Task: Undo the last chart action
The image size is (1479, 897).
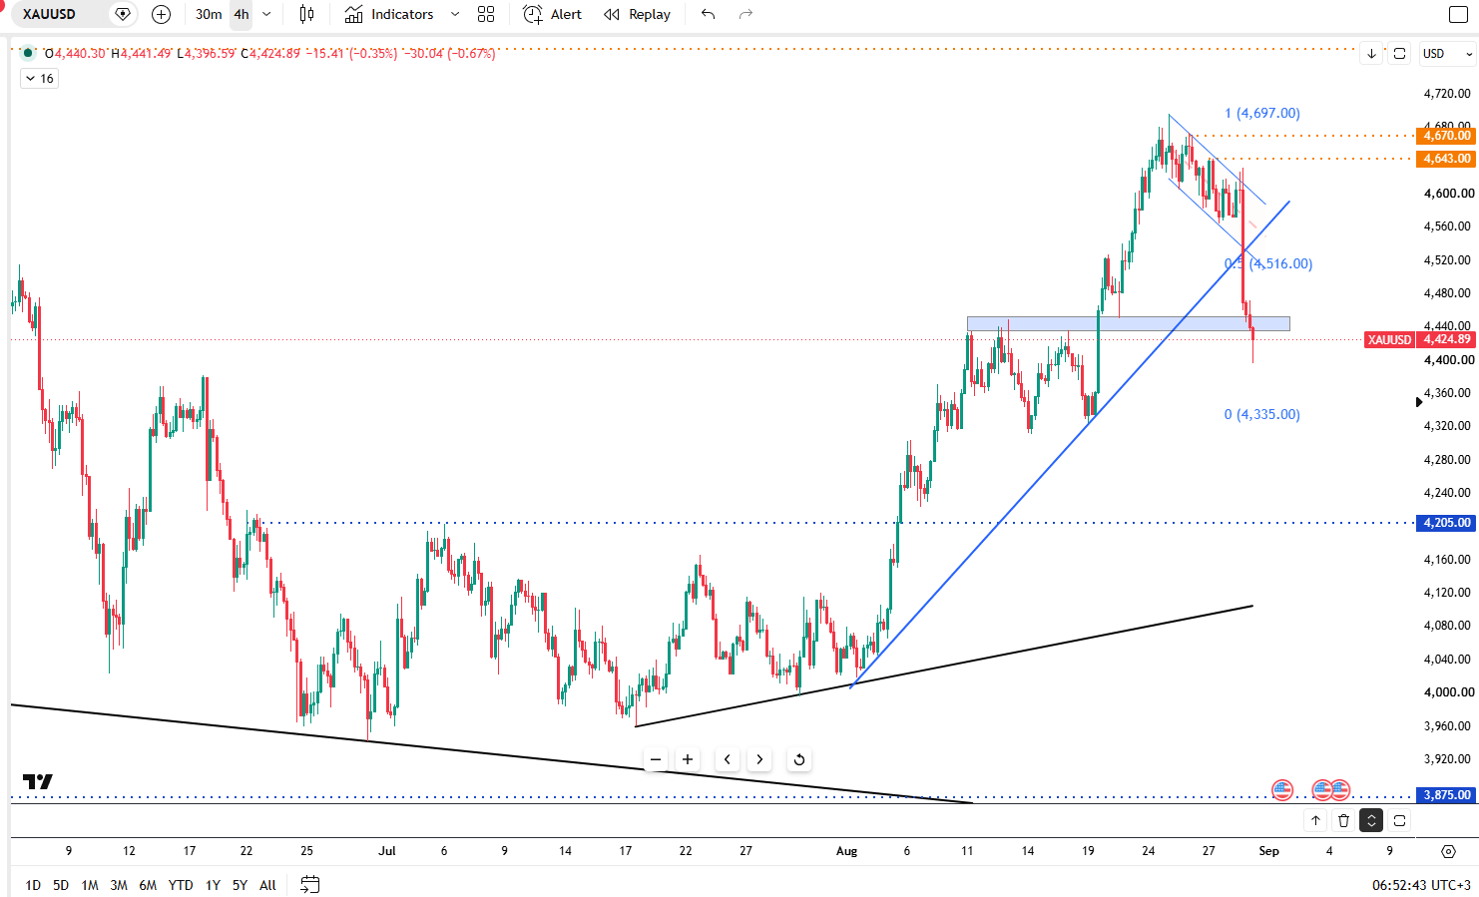Action: click(x=708, y=14)
